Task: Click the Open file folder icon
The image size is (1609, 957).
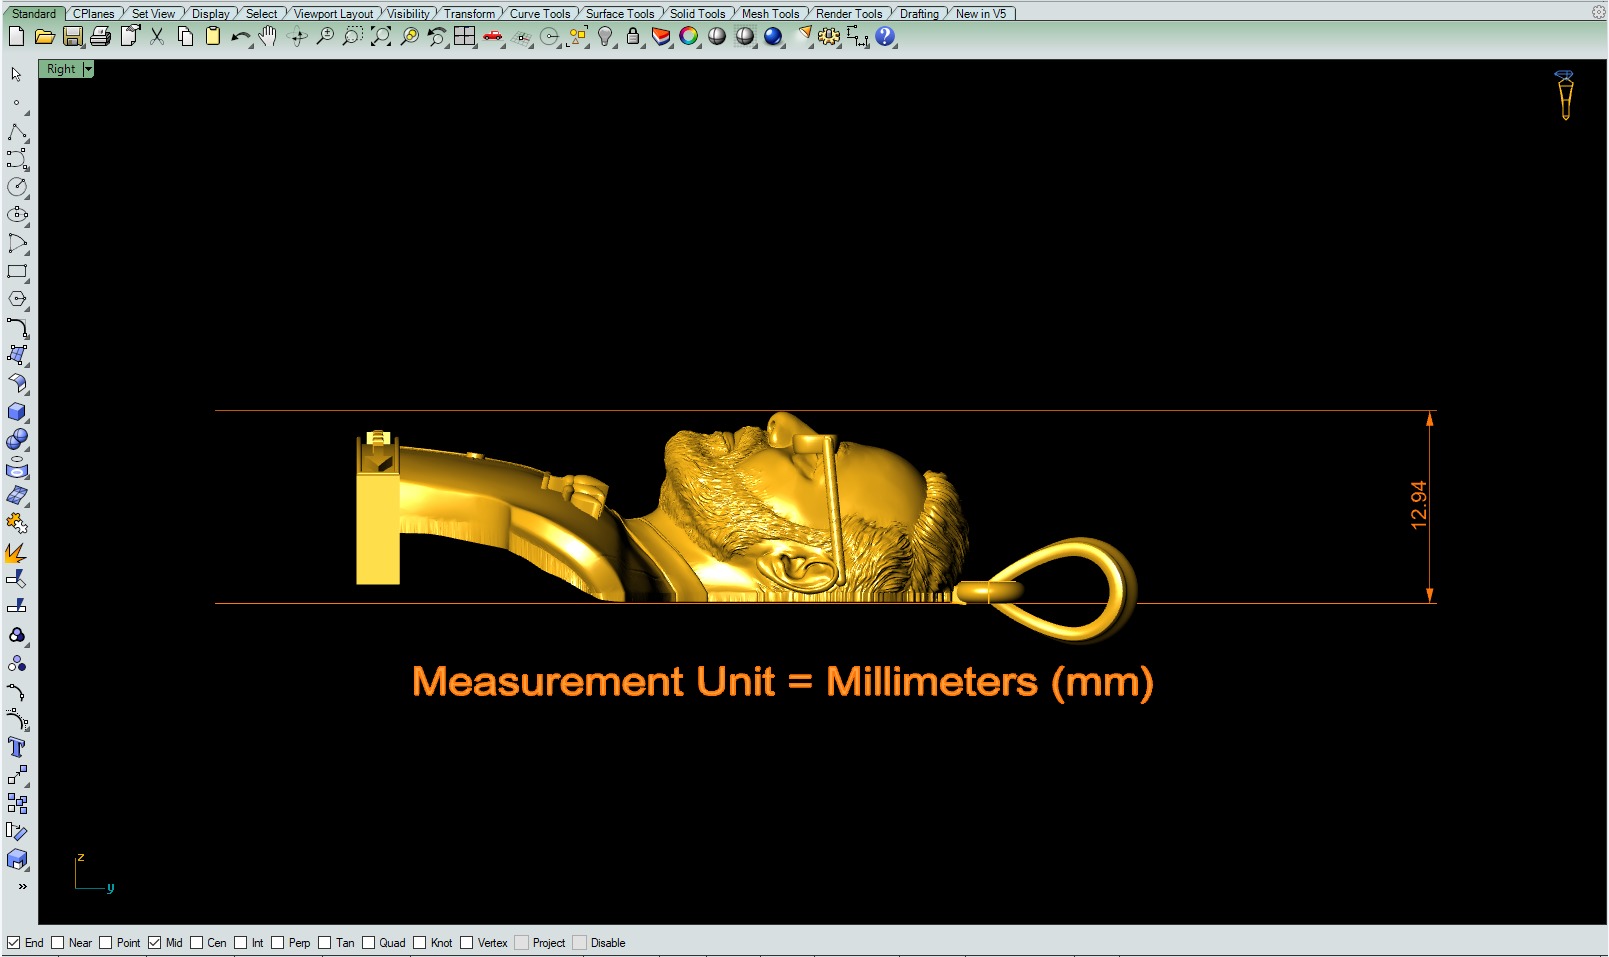Action: [x=44, y=37]
